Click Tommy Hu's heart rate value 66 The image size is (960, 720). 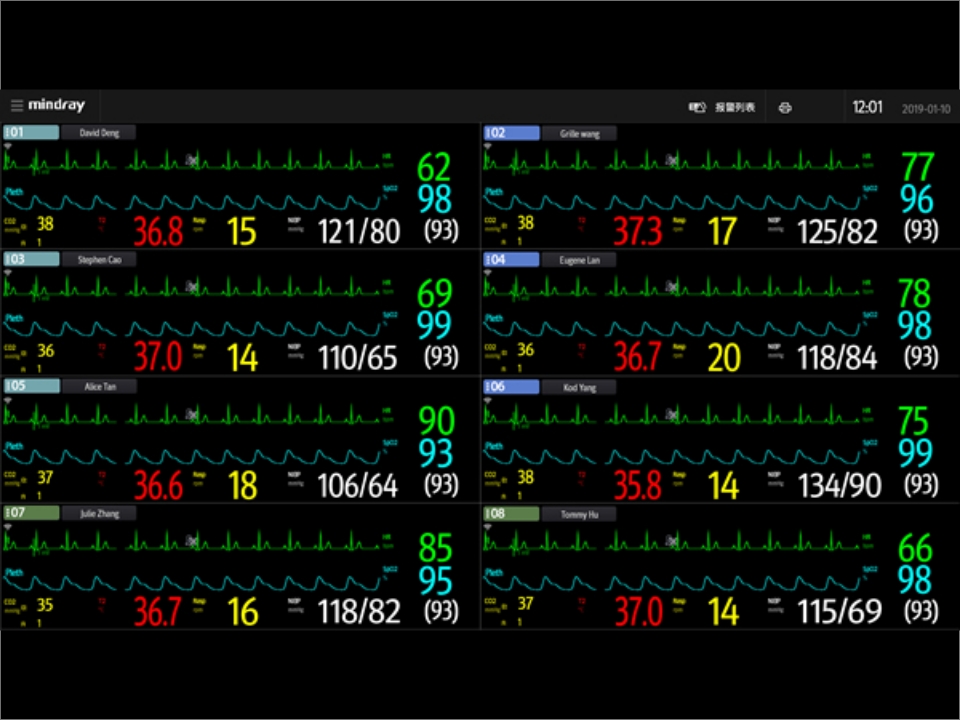pyautogui.click(x=914, y=548)
